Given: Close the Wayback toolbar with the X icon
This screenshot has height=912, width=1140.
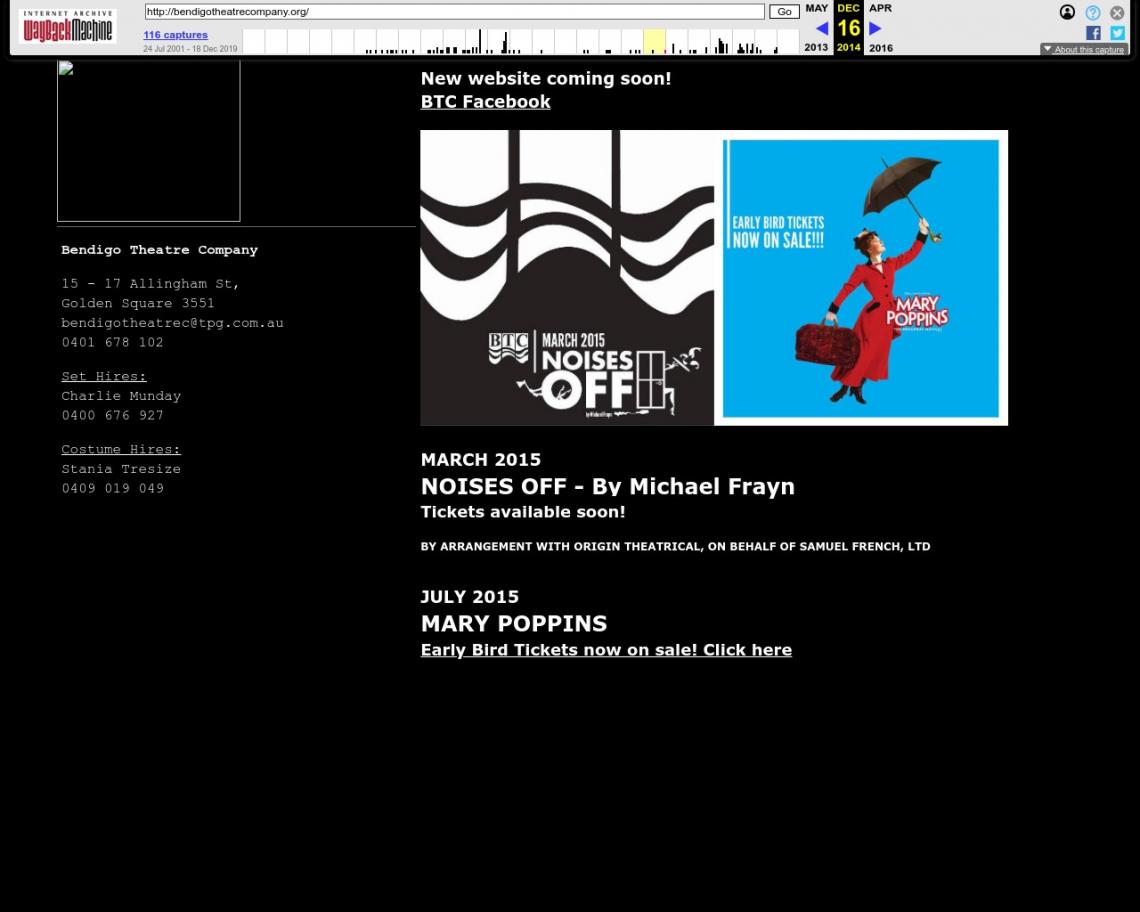Looking at the screenshot, I should click(1117, 12).
